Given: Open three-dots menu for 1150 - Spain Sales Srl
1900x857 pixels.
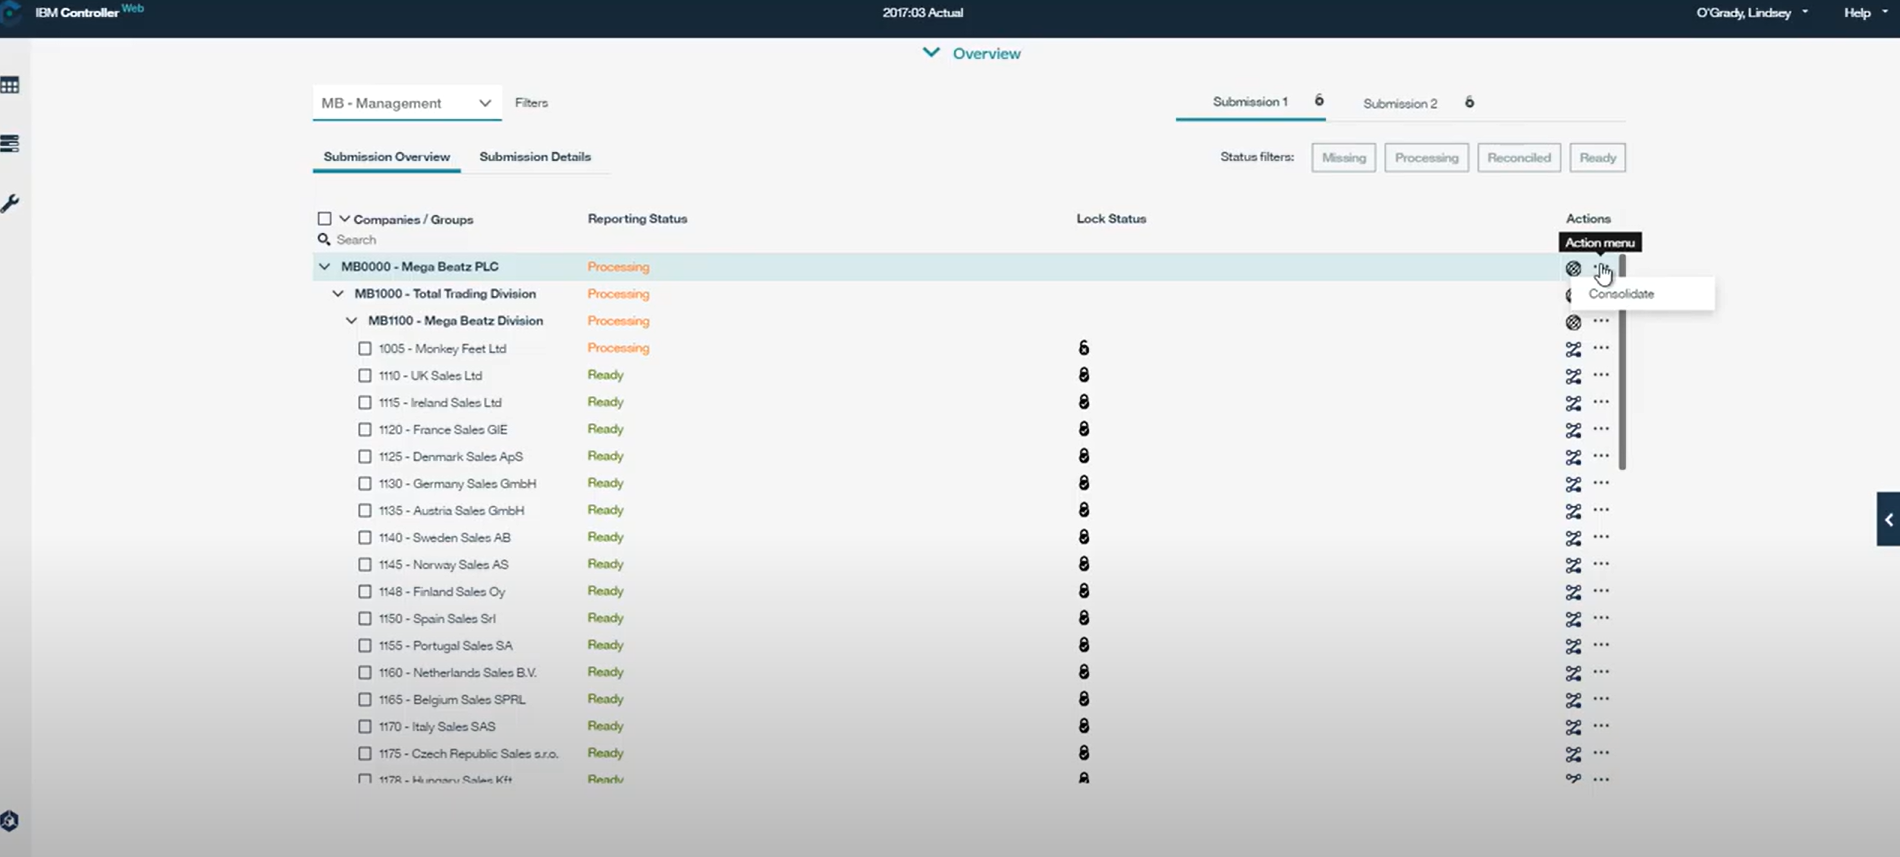Looking at the screenshot, I should [1601, 618].
